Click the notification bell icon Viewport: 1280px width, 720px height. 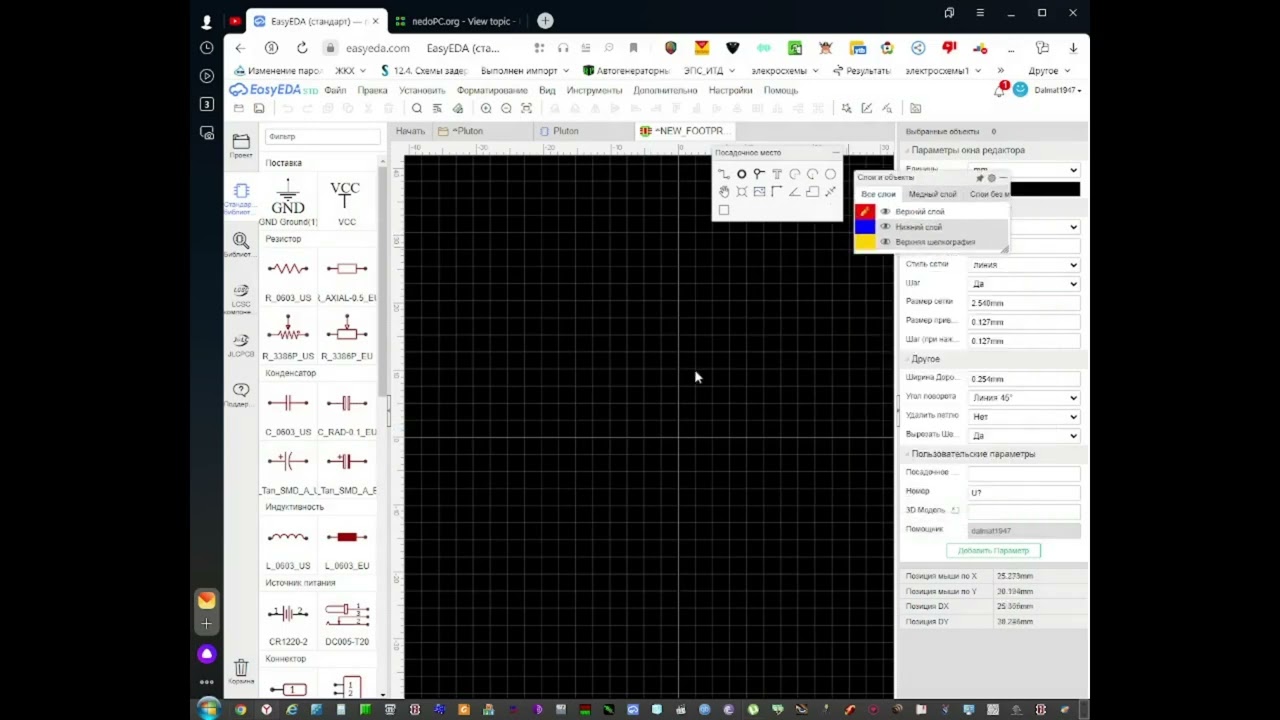pos(999,90)
